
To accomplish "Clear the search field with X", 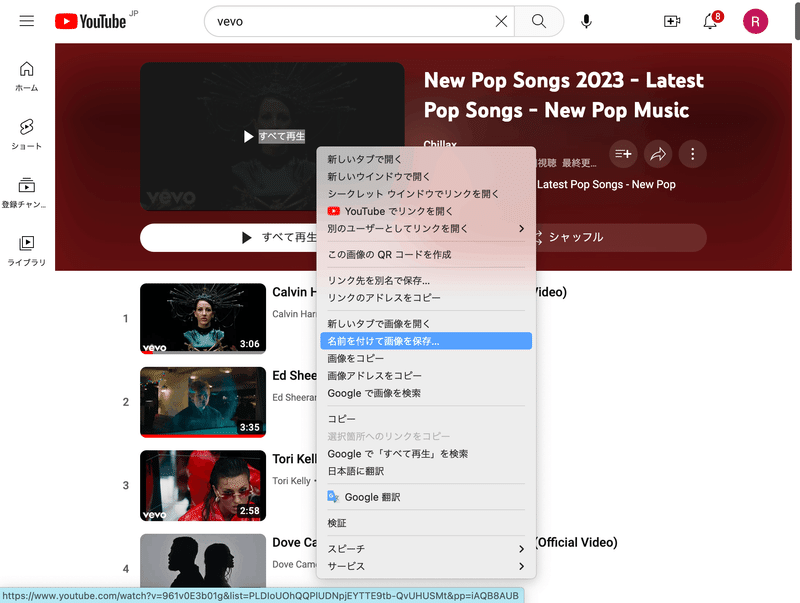I will pos(501,21).
